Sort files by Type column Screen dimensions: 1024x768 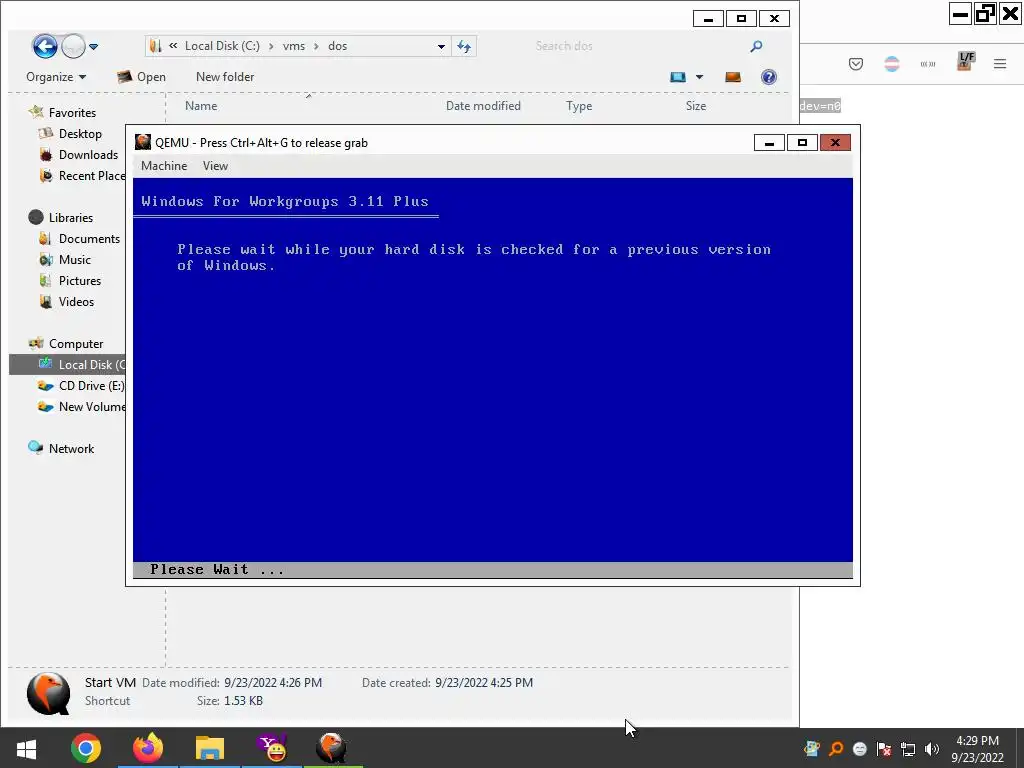coord(579,106)
